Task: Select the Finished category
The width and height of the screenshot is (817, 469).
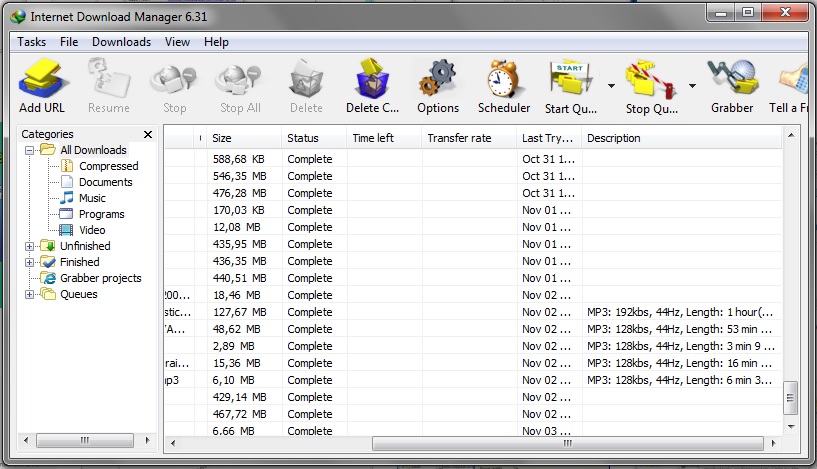Action: pyautogui.click(x=80, y=262)
